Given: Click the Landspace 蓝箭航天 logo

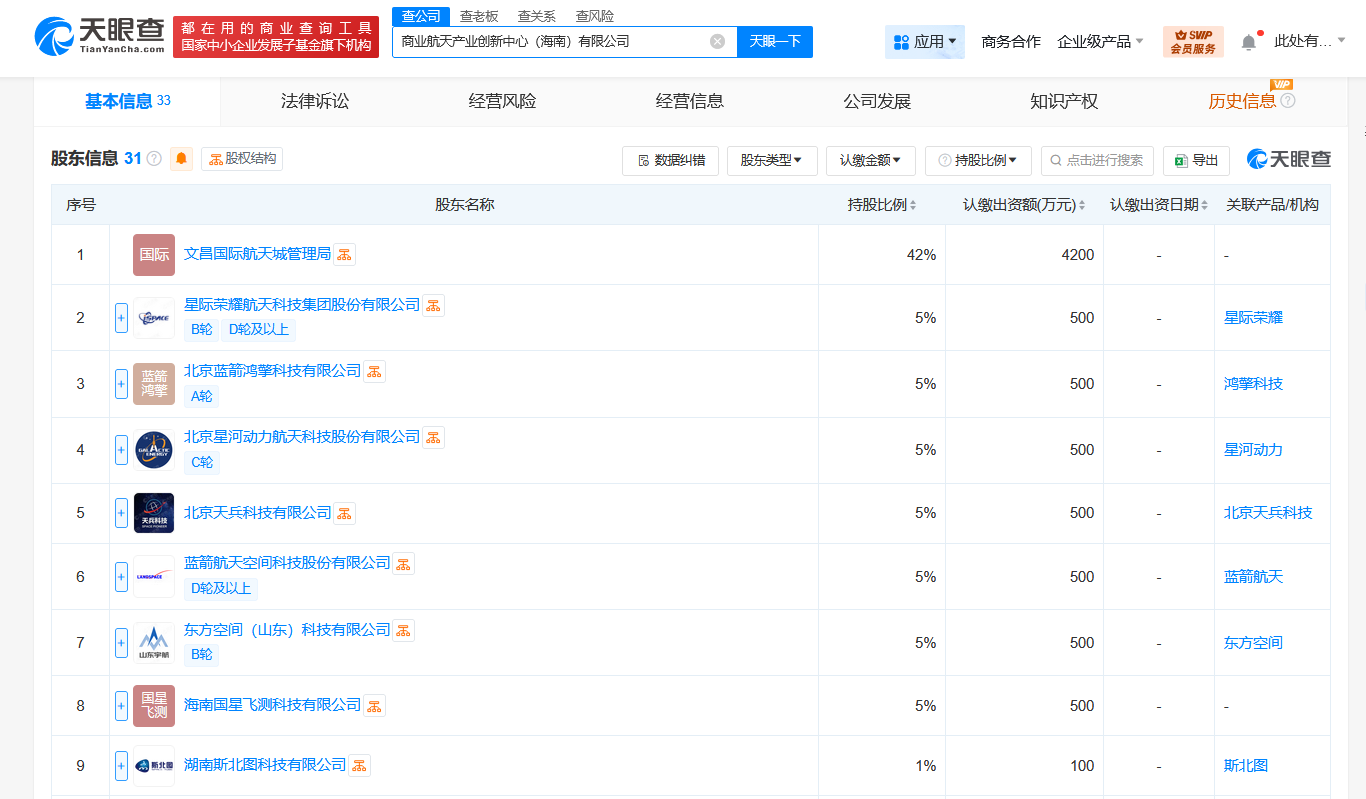Looking at the screenshot, I should [154, 576].
